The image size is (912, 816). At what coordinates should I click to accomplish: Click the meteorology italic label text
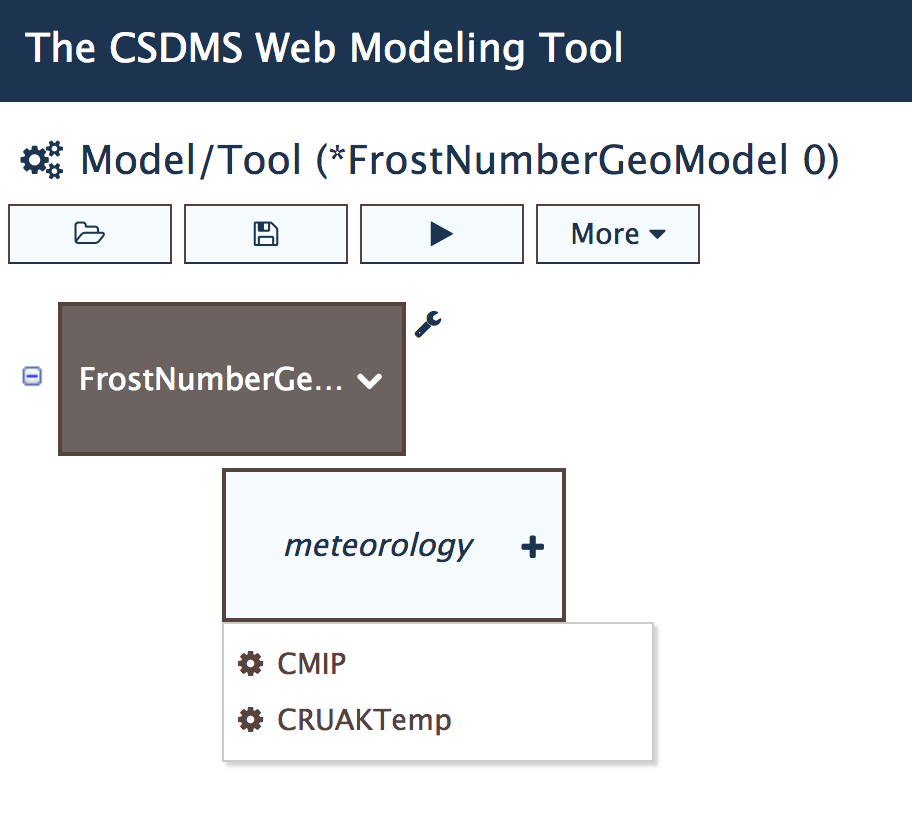click(379, 546)
